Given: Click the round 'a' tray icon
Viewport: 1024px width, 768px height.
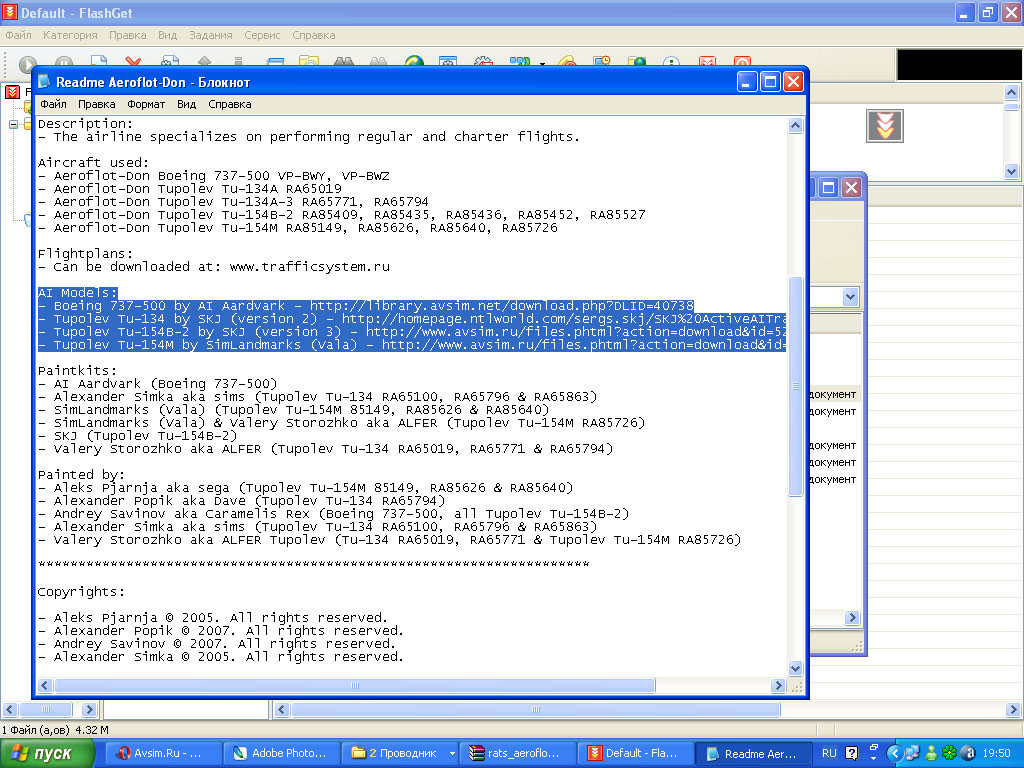Looking at the screenshot, I should click(x=968, y=754).
